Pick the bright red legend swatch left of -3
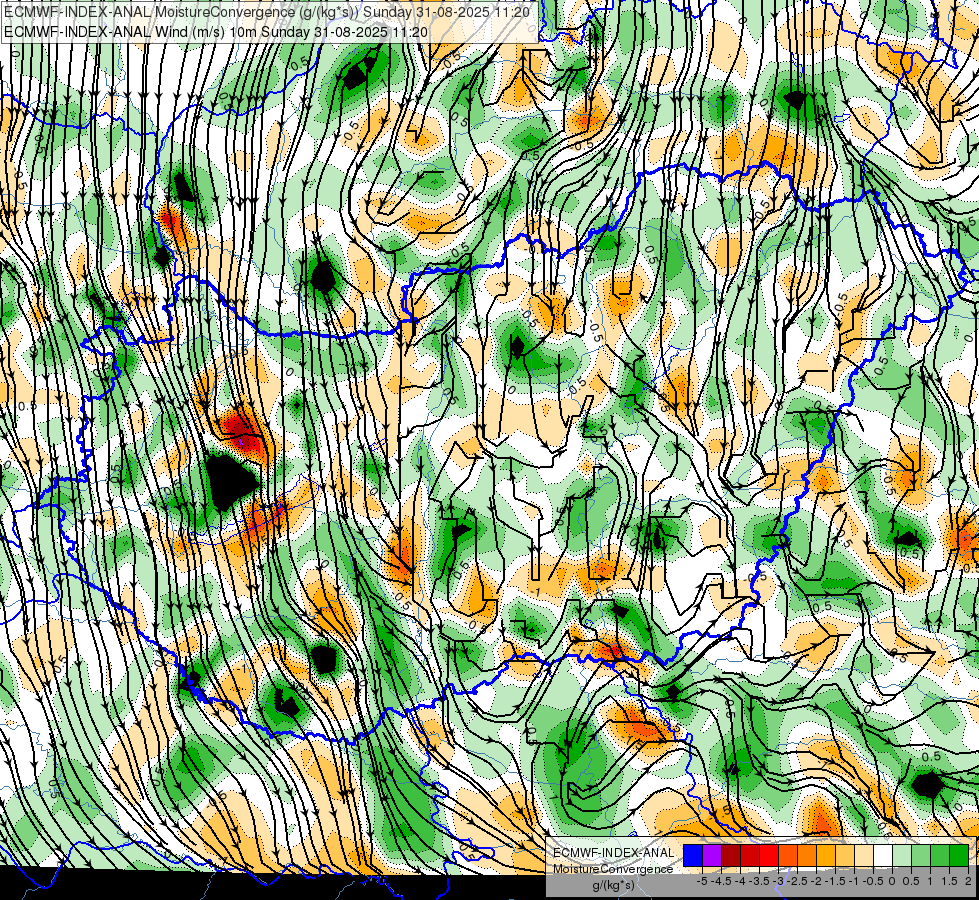Image resolution: width=979 pixels, height=900 pixels. pos(769,855)
